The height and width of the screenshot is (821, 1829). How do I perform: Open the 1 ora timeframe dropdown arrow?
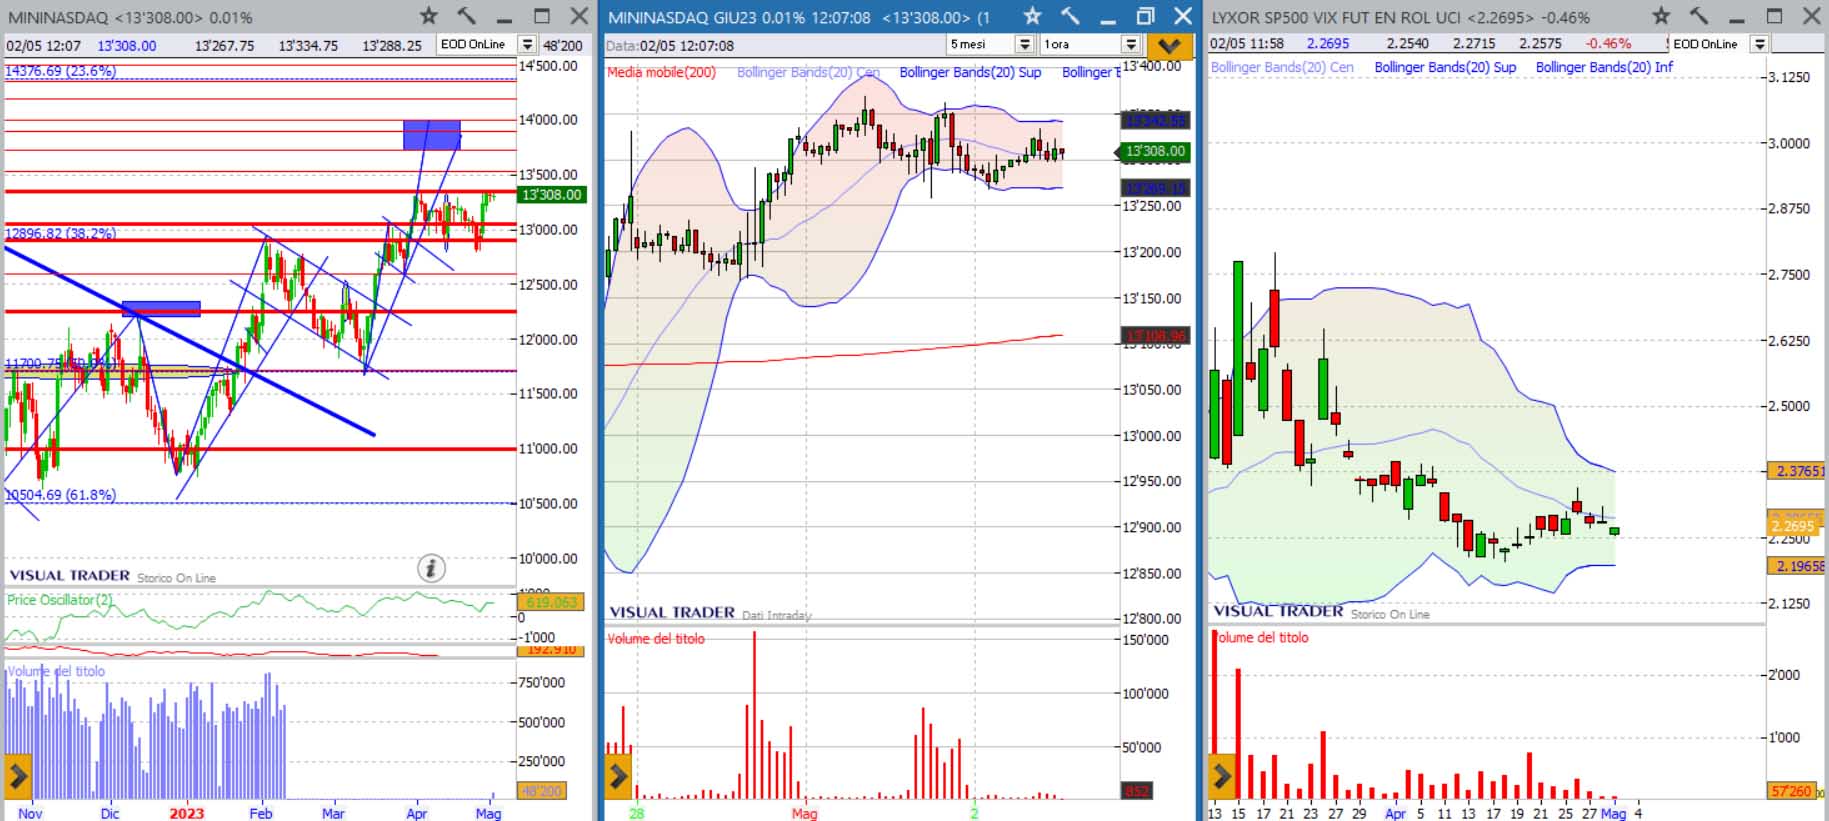1131,44
